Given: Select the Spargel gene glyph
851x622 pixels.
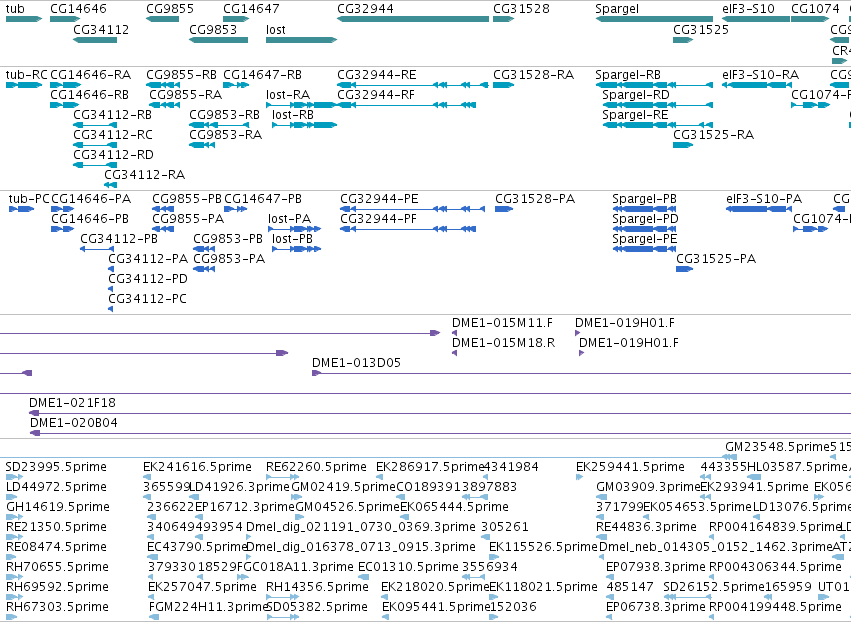Looking at the screenshot, I should pos(654,19).
